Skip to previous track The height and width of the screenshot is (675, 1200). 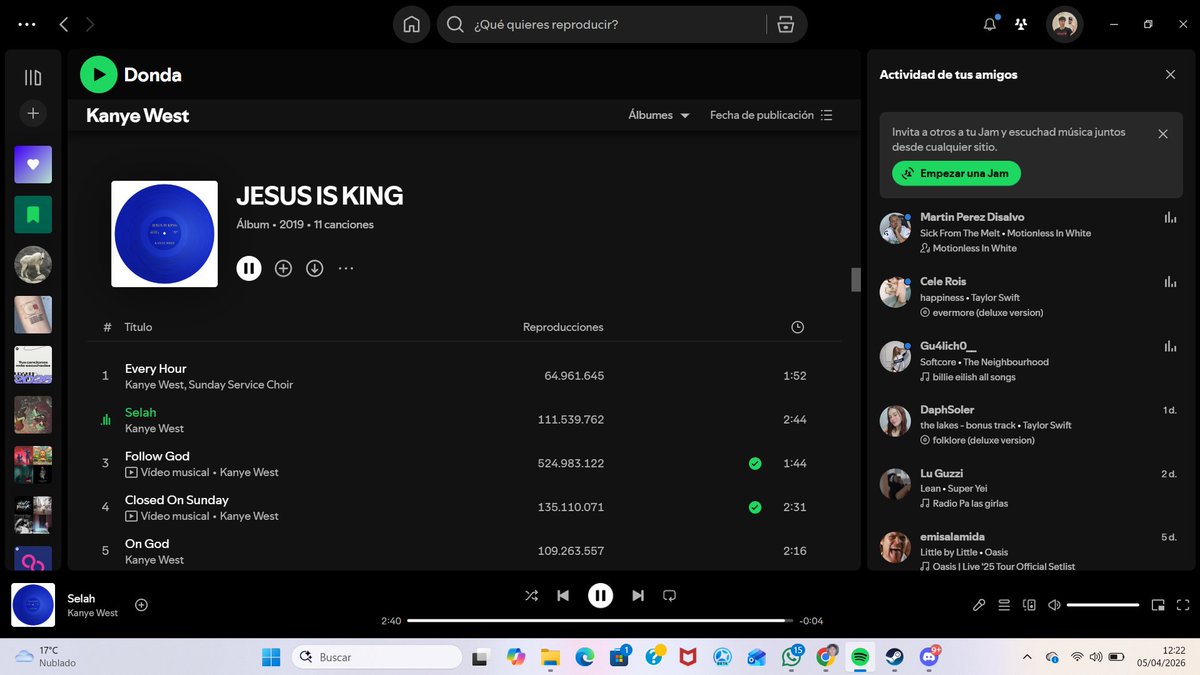click(x=563, y=596)
